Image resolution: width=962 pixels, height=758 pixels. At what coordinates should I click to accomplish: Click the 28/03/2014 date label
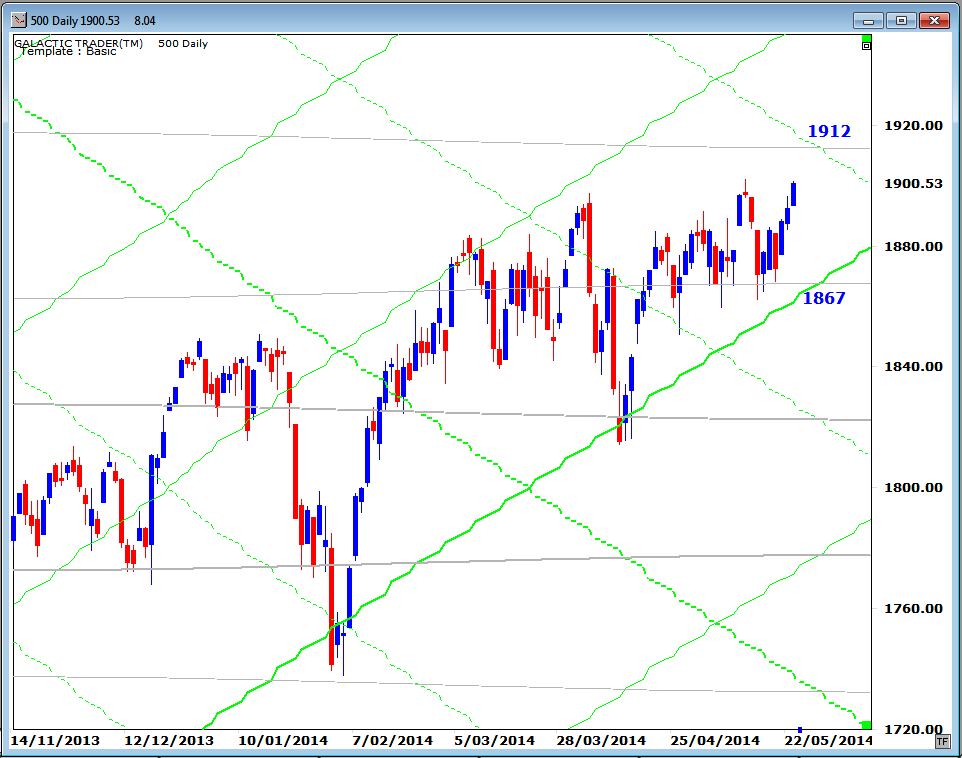point(601,741)
